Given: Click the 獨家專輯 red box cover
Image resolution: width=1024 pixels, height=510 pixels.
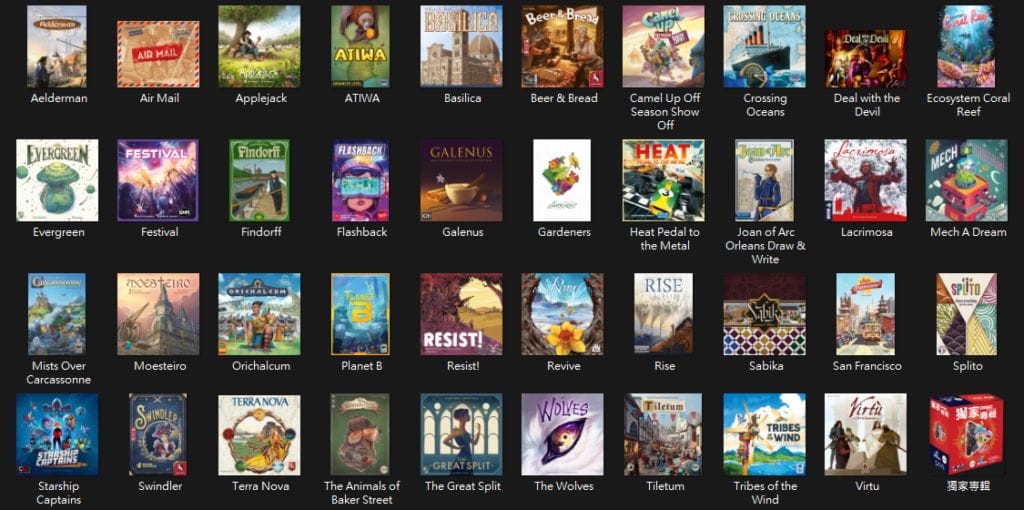Looking at the screenshot, I should point(966,434).
